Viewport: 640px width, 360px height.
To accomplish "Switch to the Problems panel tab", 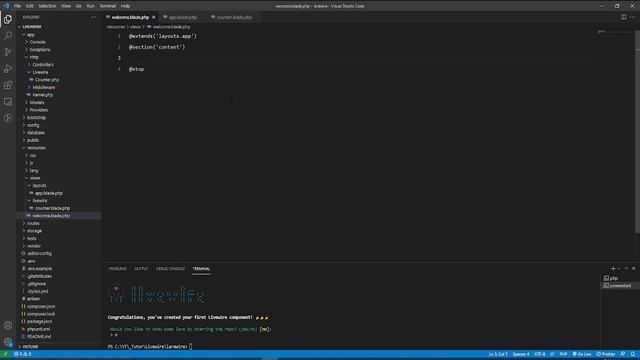I will 118,269.
